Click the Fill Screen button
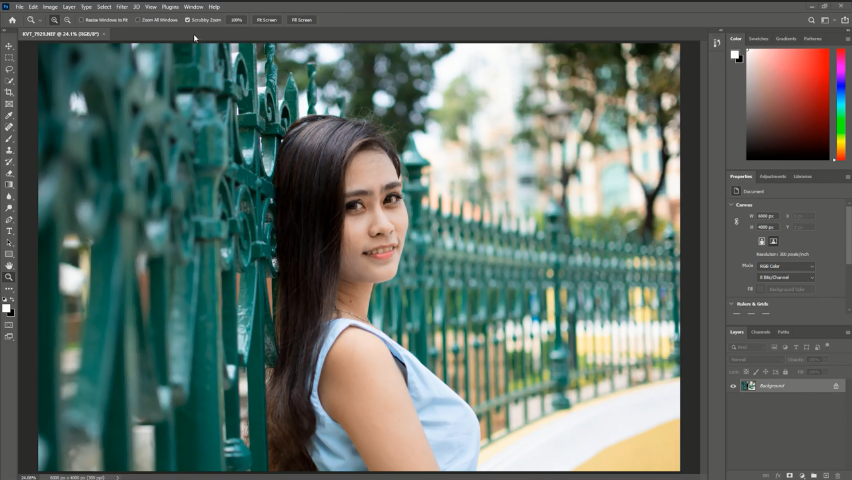This screenshot has height=480, width=852. tap(301, 20)
